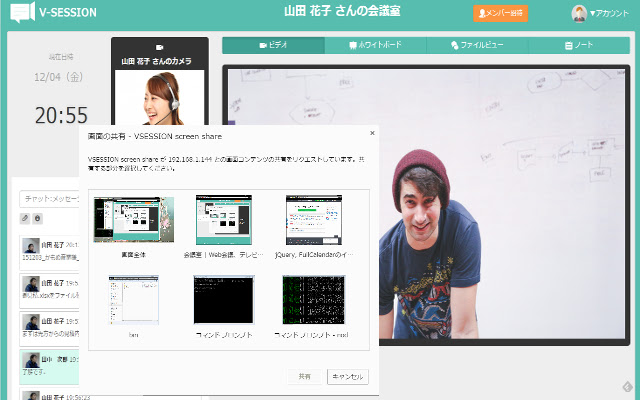Click avatar of the まずは先方からの chat message
The image size is (640, 400).
(31, 322)
